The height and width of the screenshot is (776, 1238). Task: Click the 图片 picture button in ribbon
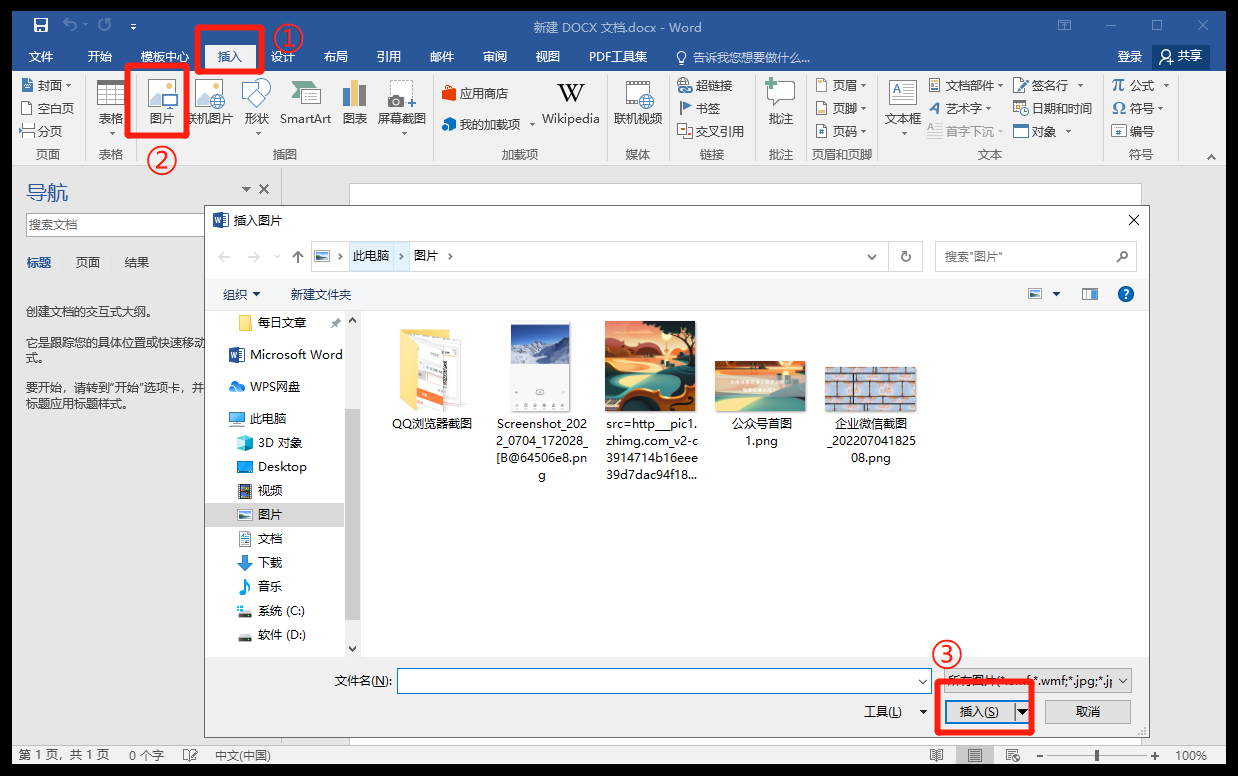point(161,104)
